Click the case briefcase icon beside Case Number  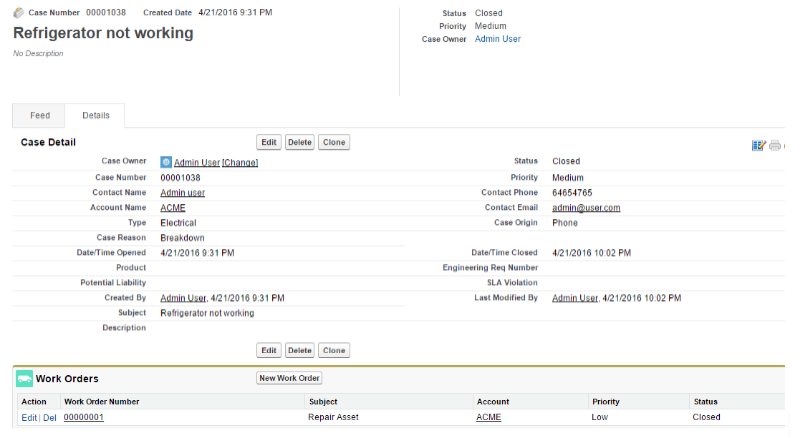(x=19, y=13)
